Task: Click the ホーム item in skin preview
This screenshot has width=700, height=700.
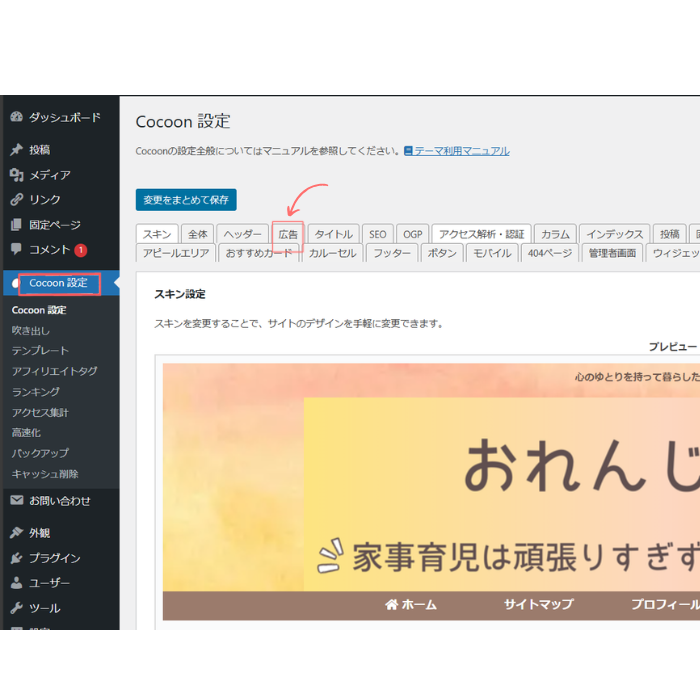Action: pyautogui.click(x=411, y=605)
